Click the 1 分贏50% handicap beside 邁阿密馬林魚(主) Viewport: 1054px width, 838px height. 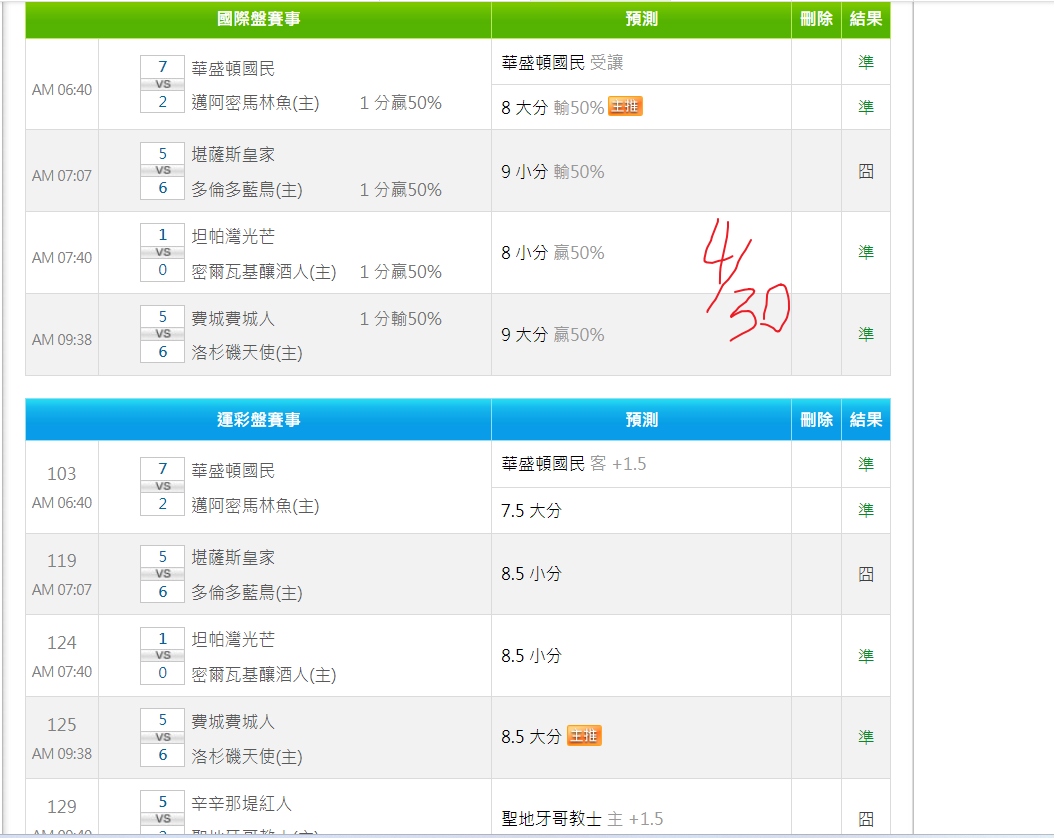click(401, 103)
